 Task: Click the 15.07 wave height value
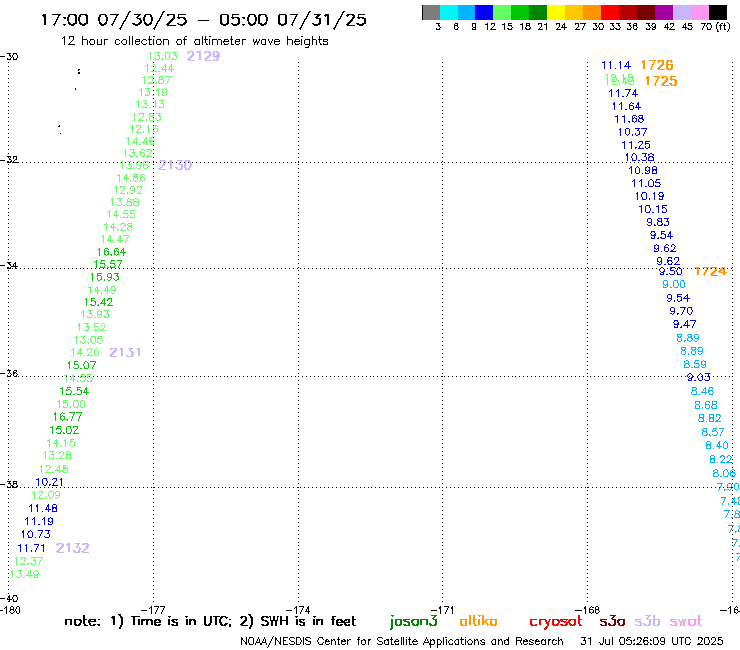click(x=82, y=365)
